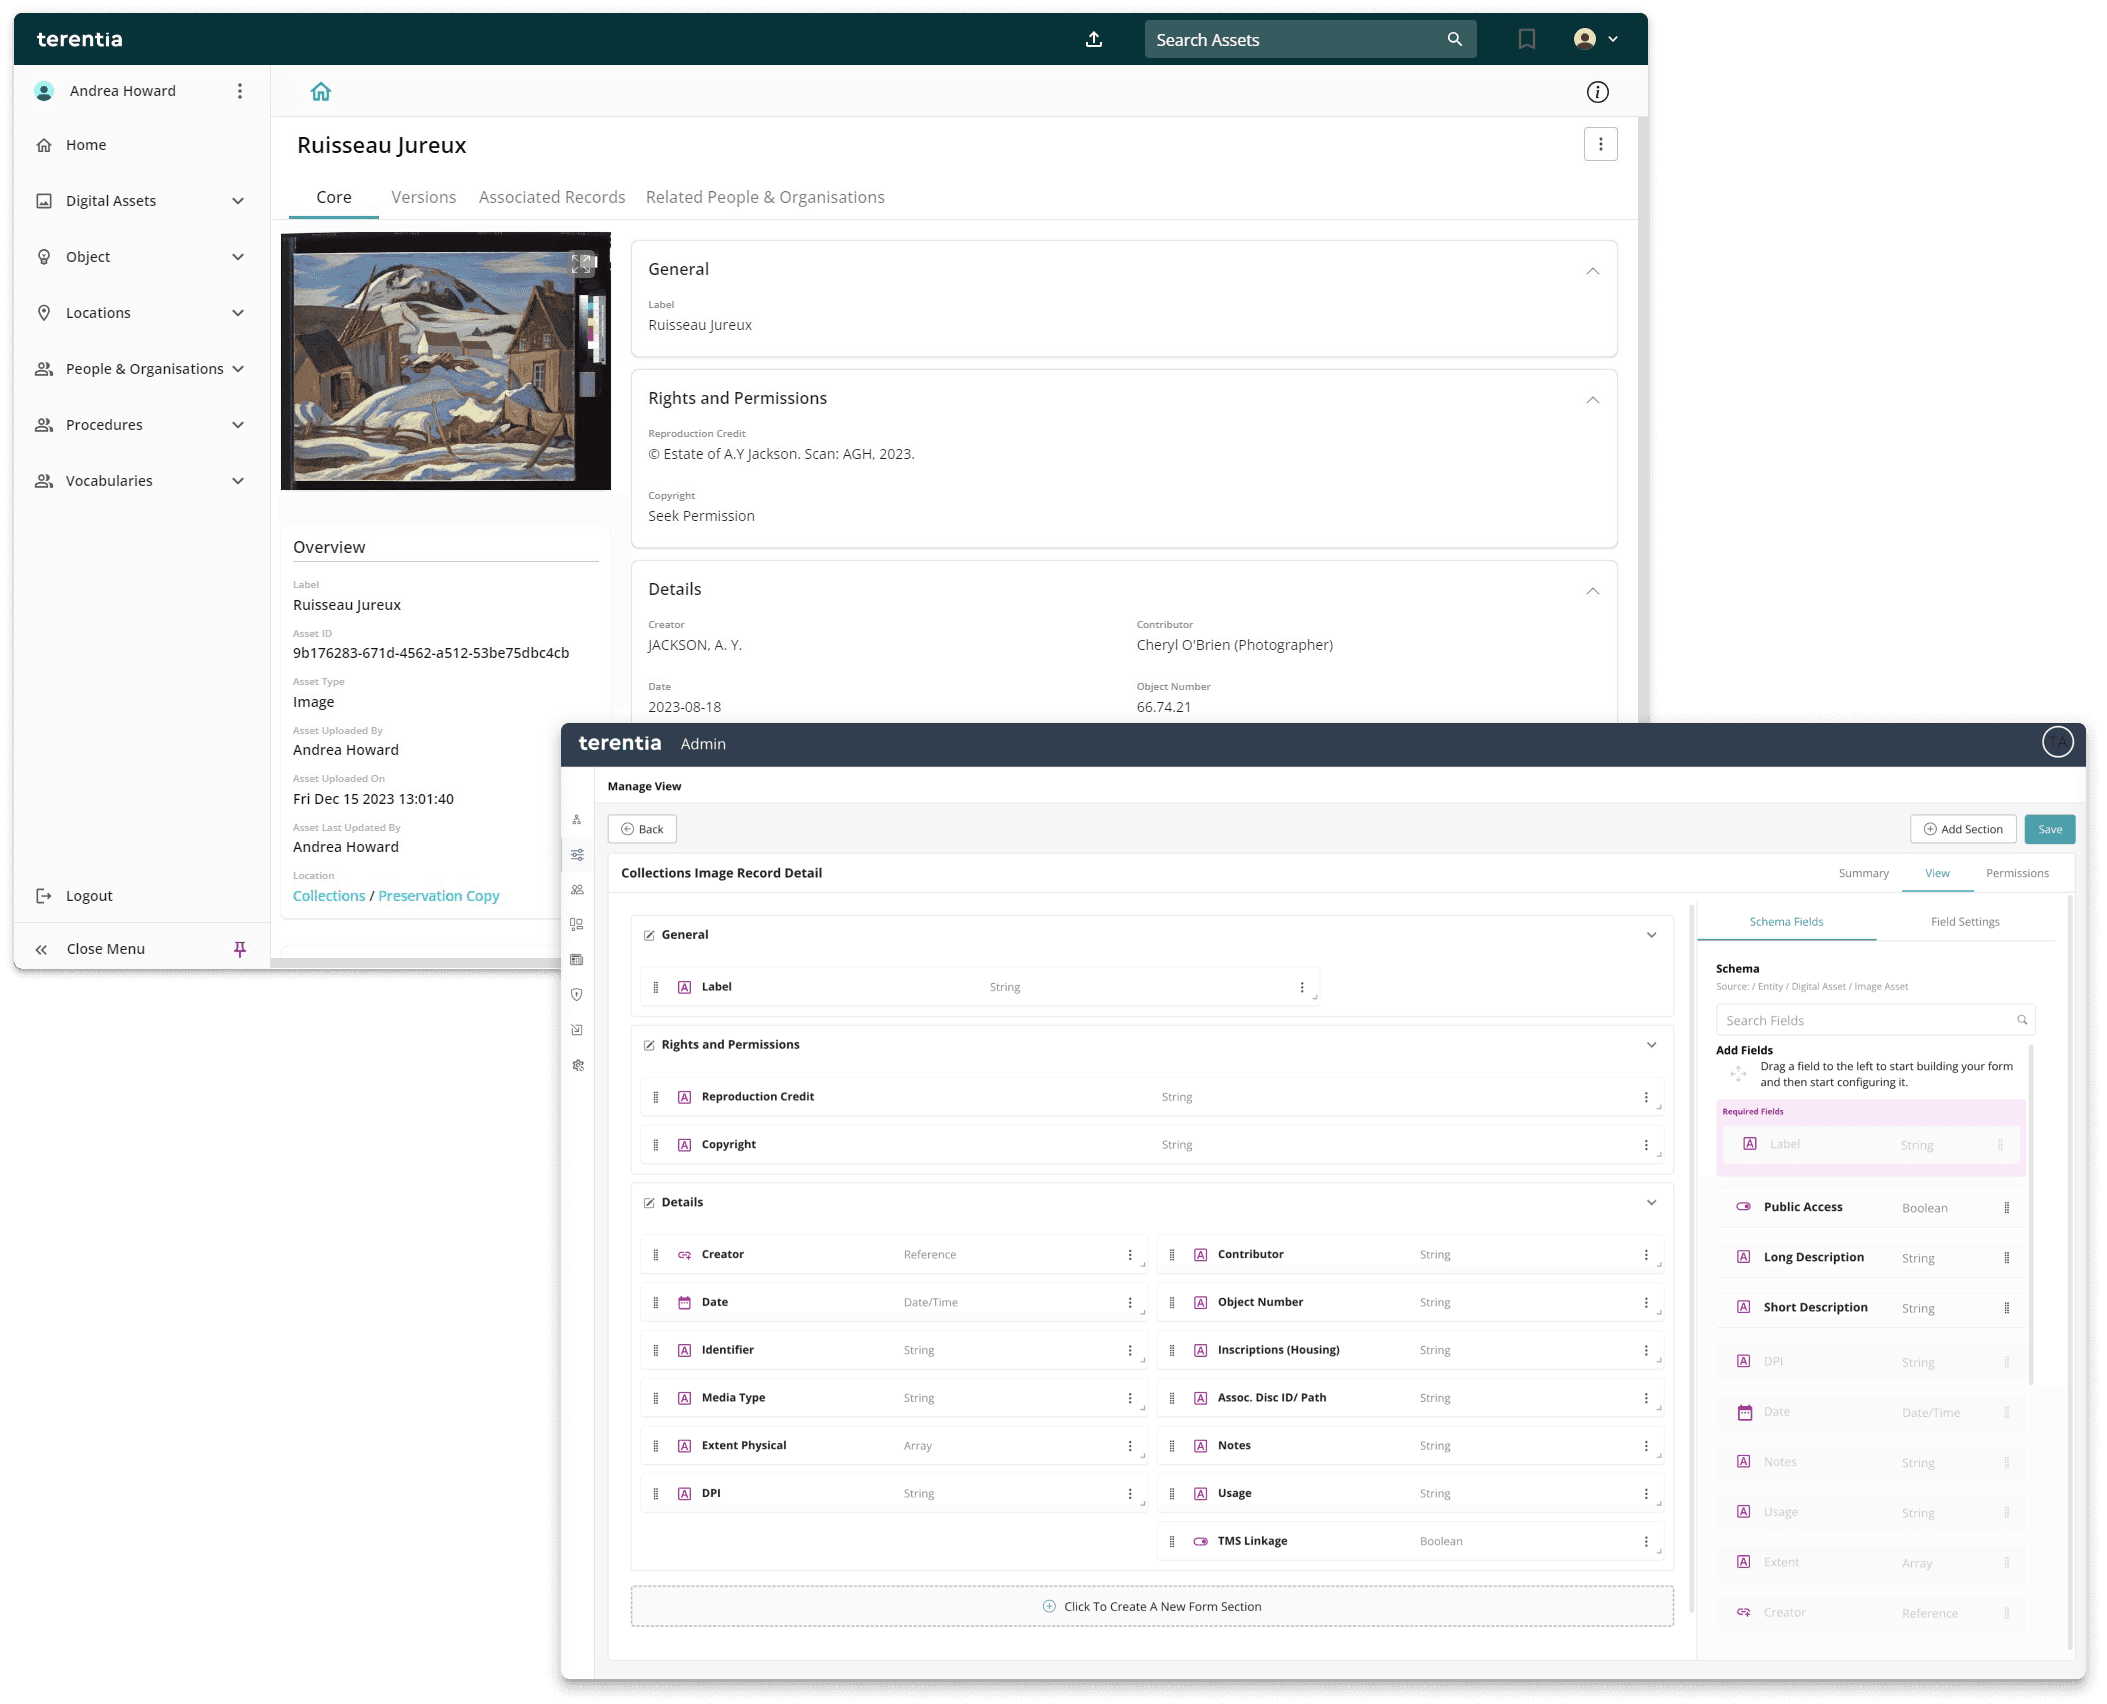Collapse the Details panel on record page
The width and height of the screenshot is (2107, 1704).
(x=1593, y=591)
